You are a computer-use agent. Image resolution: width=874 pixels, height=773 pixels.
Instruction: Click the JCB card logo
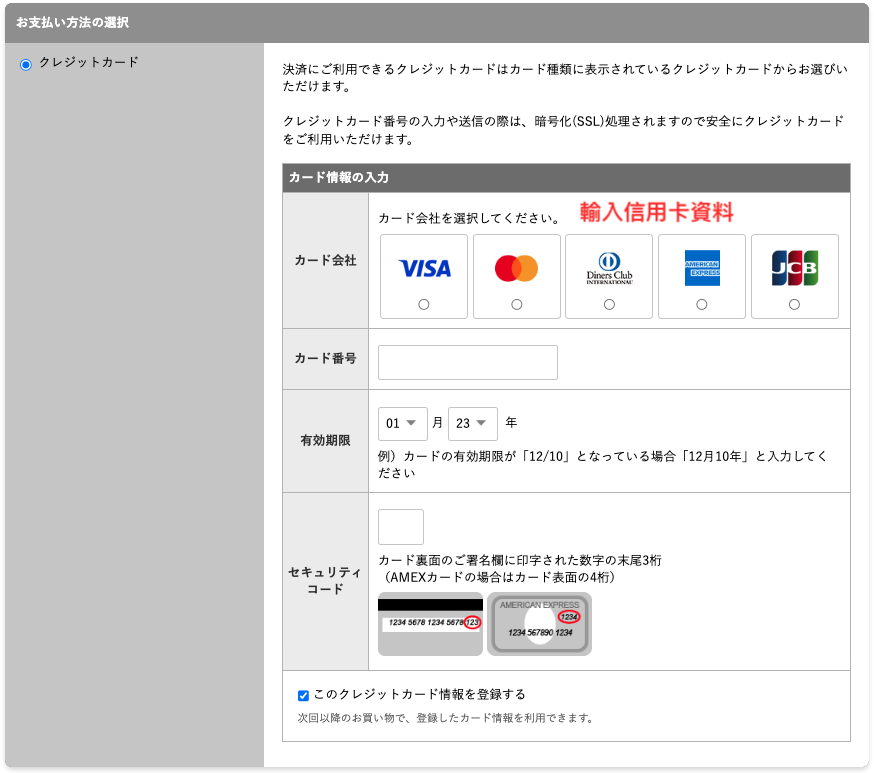coord(794,268)
